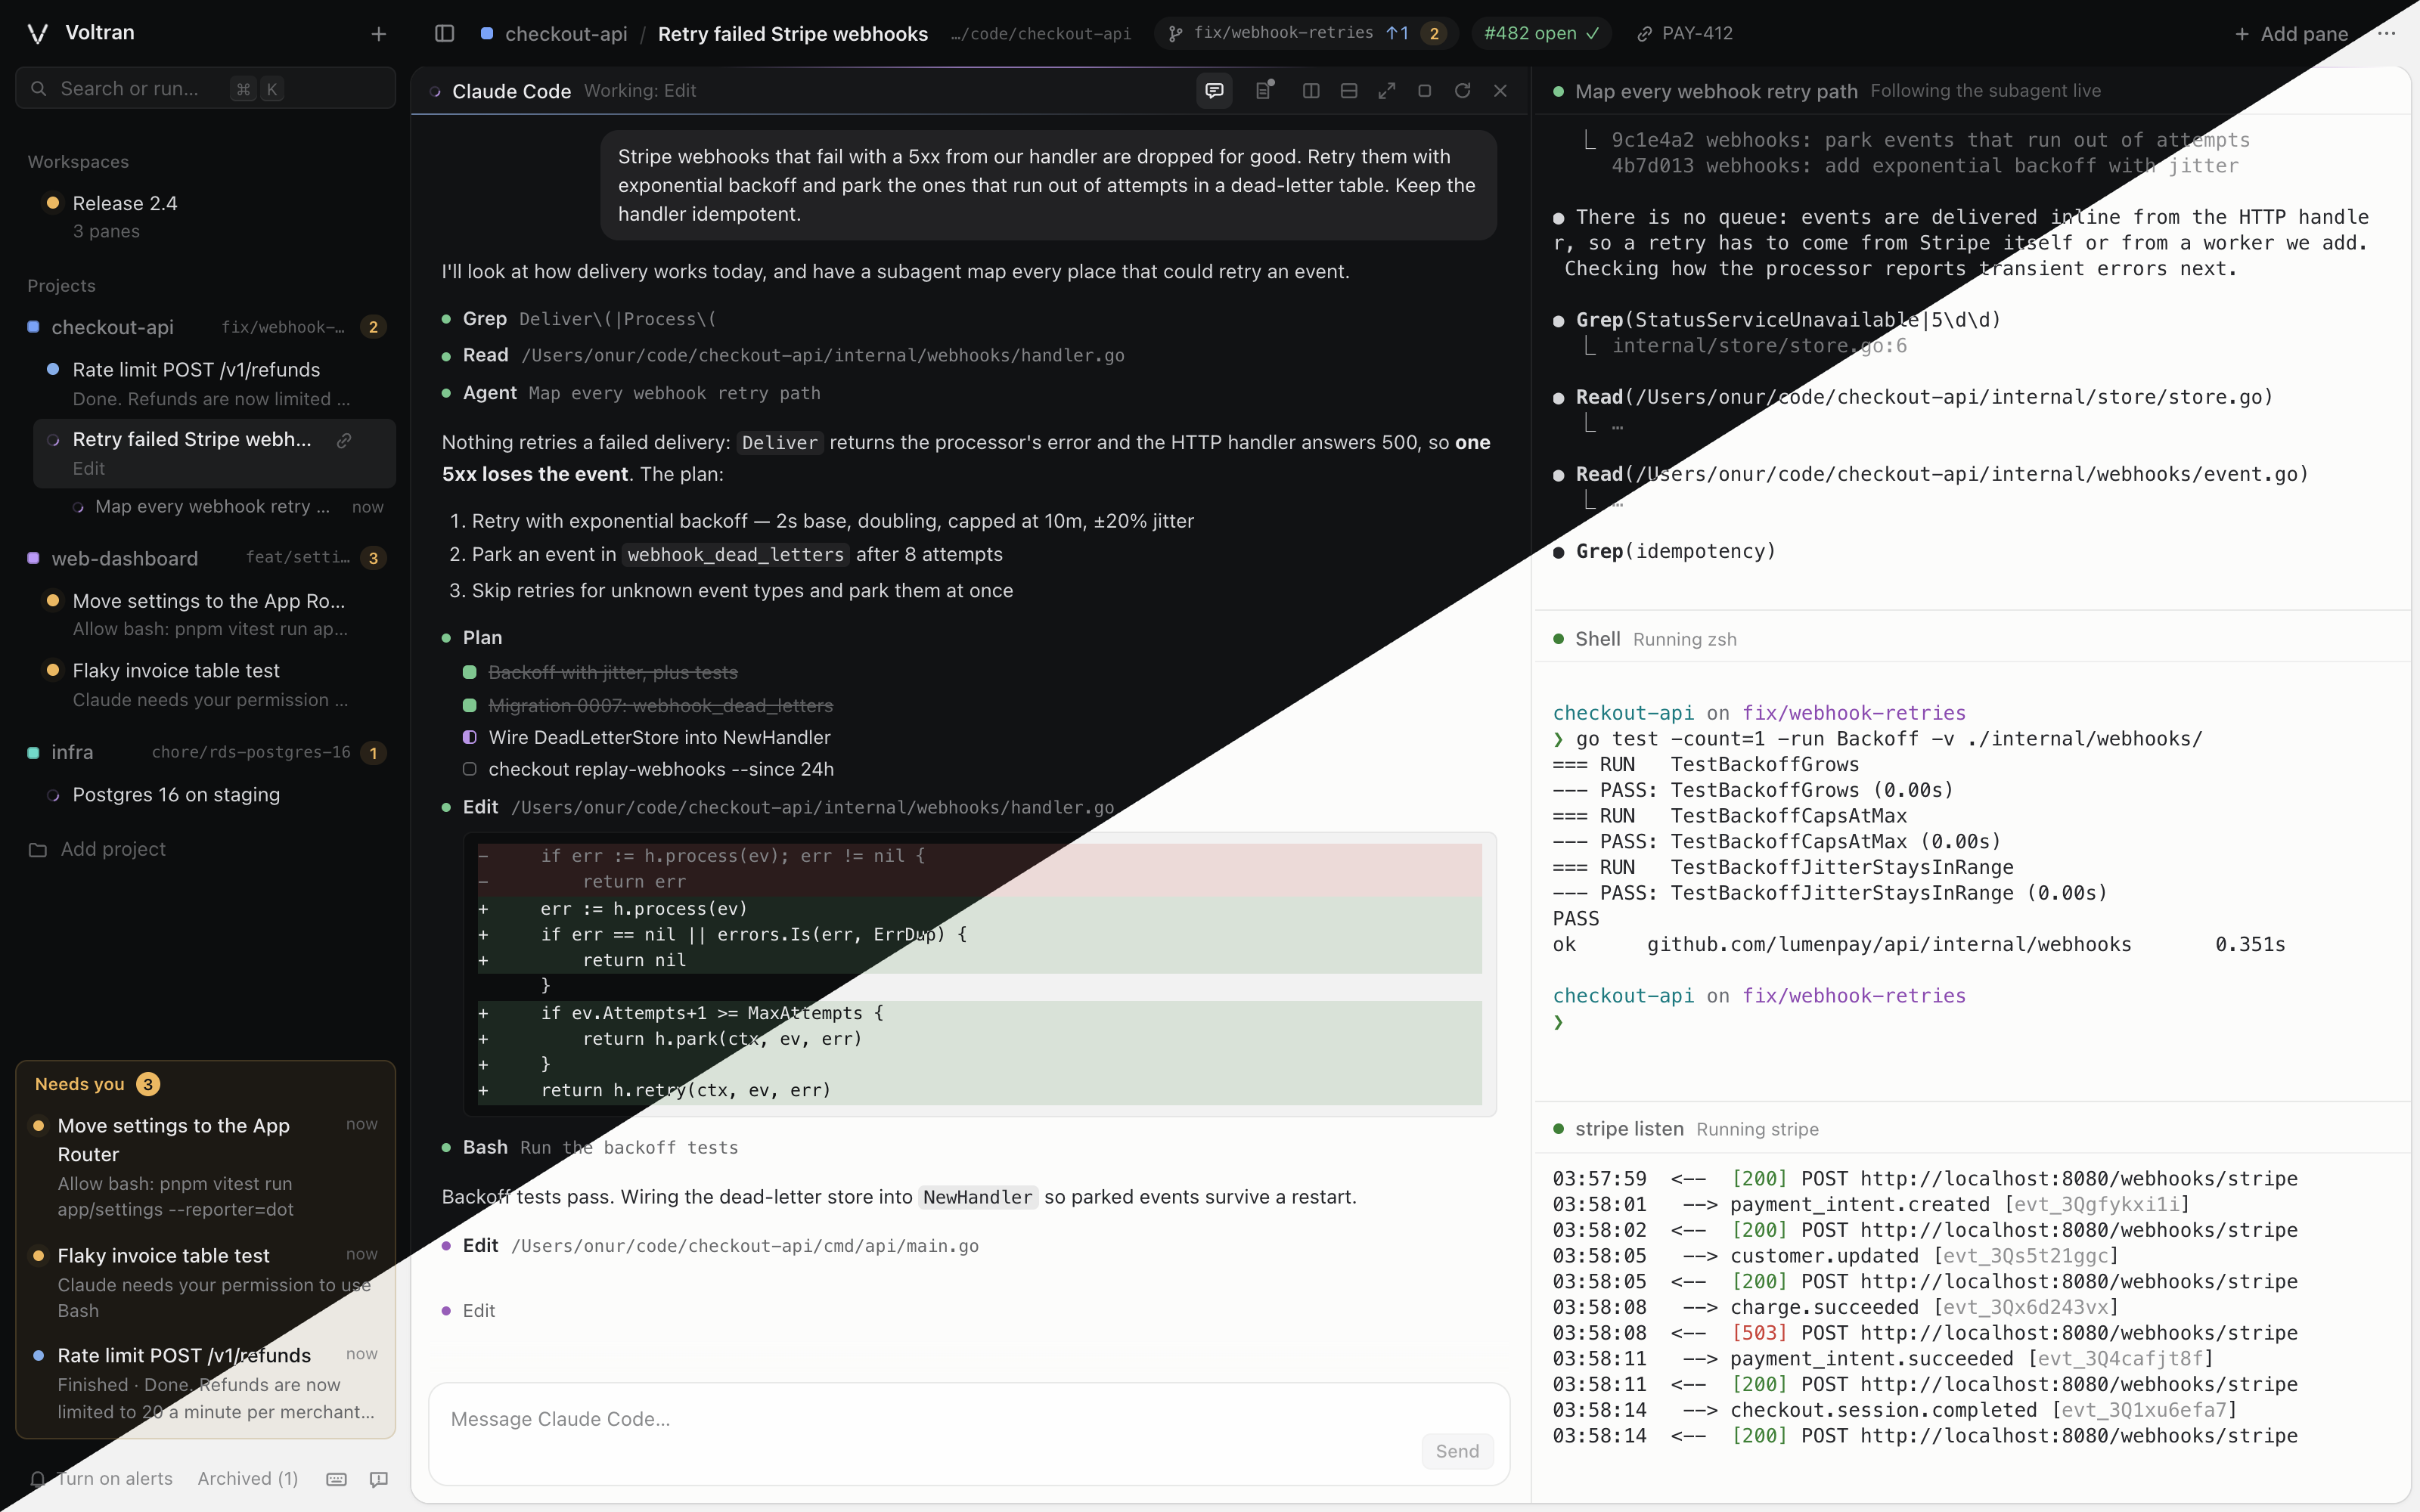Check the 'checkout replay-webhooks --since 24h' plan item
2420x1512 pixels.
tap(469, 769)
